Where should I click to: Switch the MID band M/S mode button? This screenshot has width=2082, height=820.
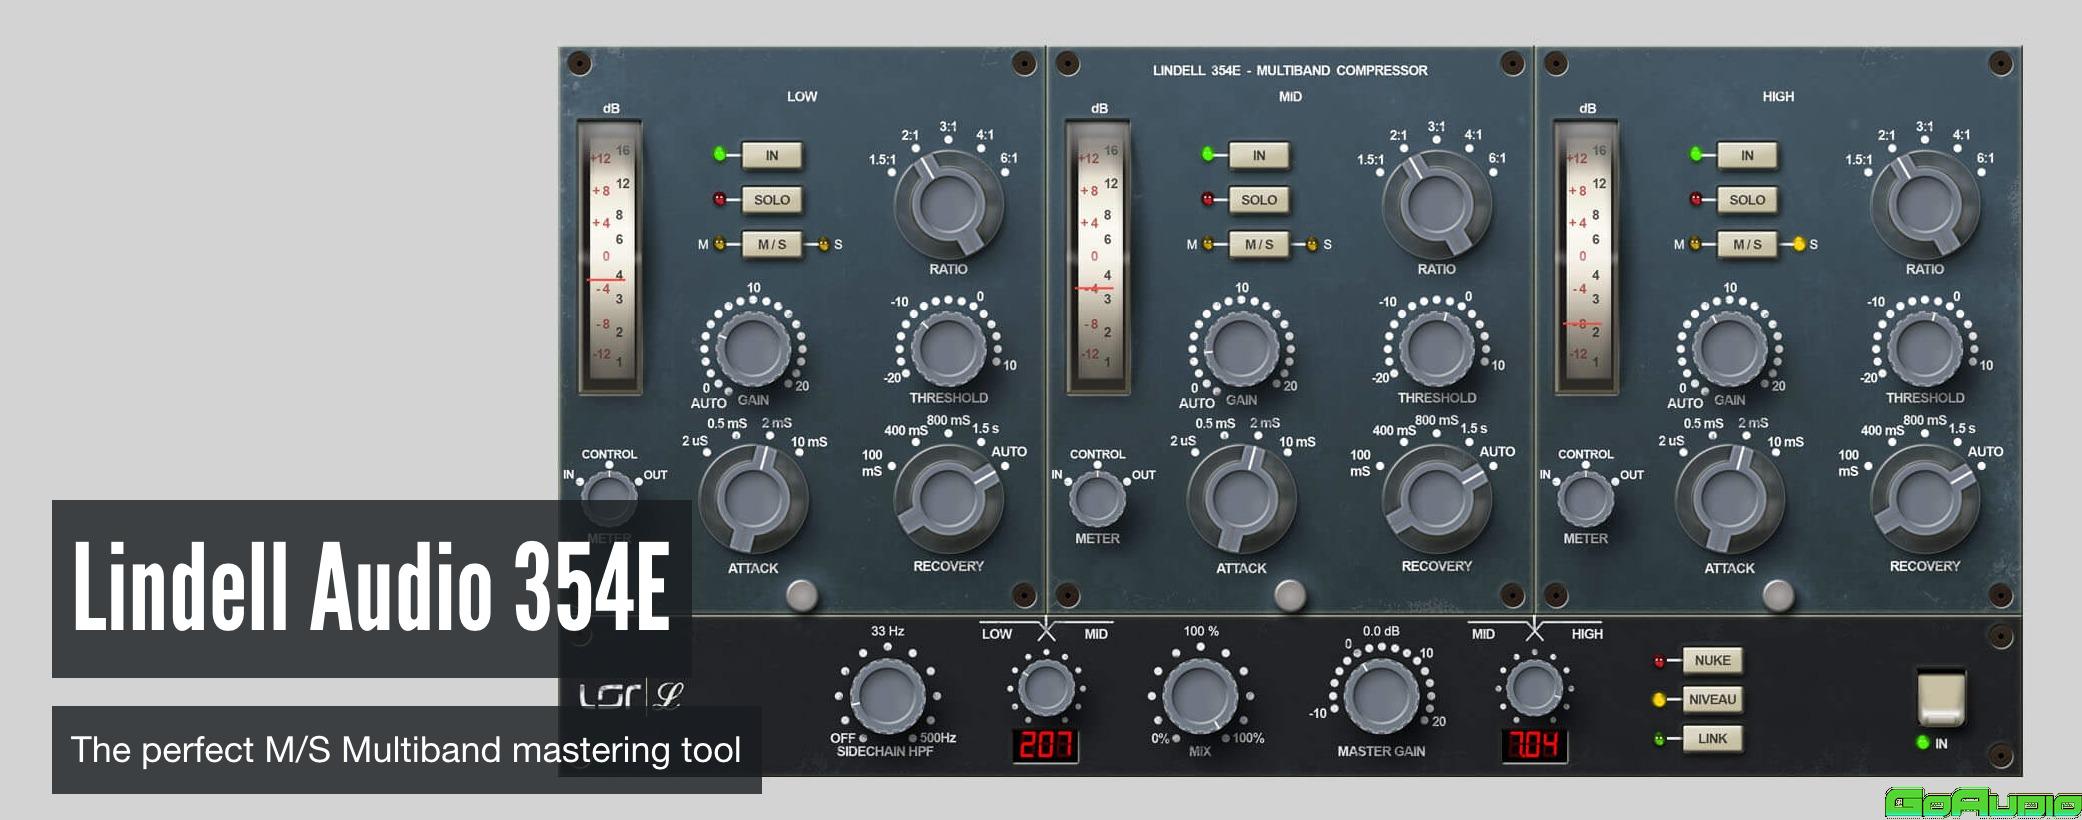tap(1259, 244)
